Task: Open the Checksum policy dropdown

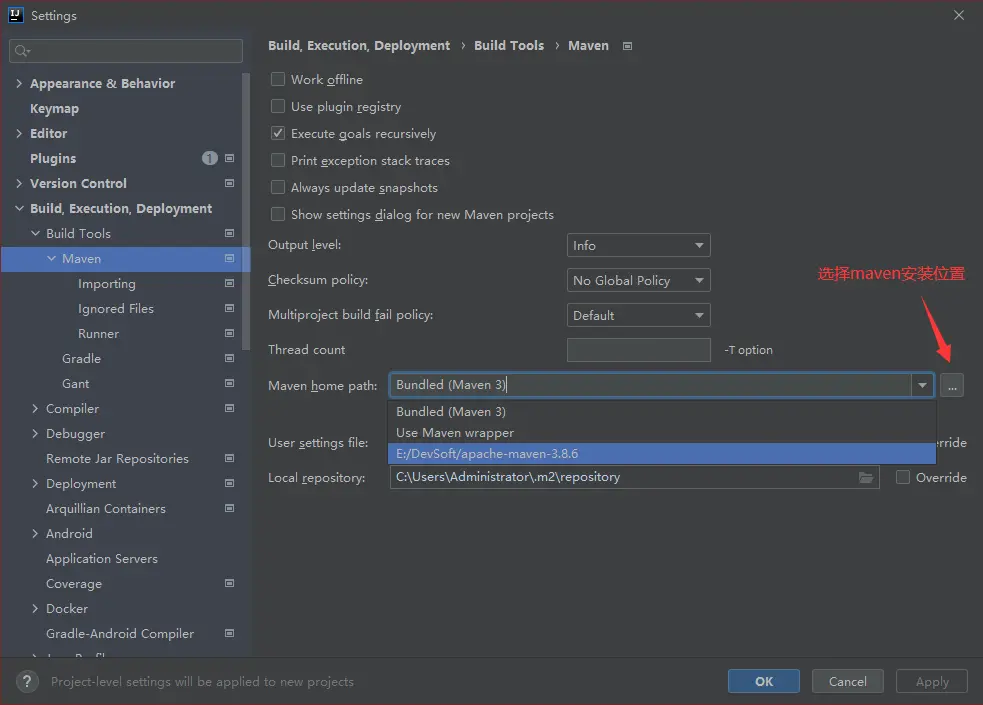Action: coord(638,281)
